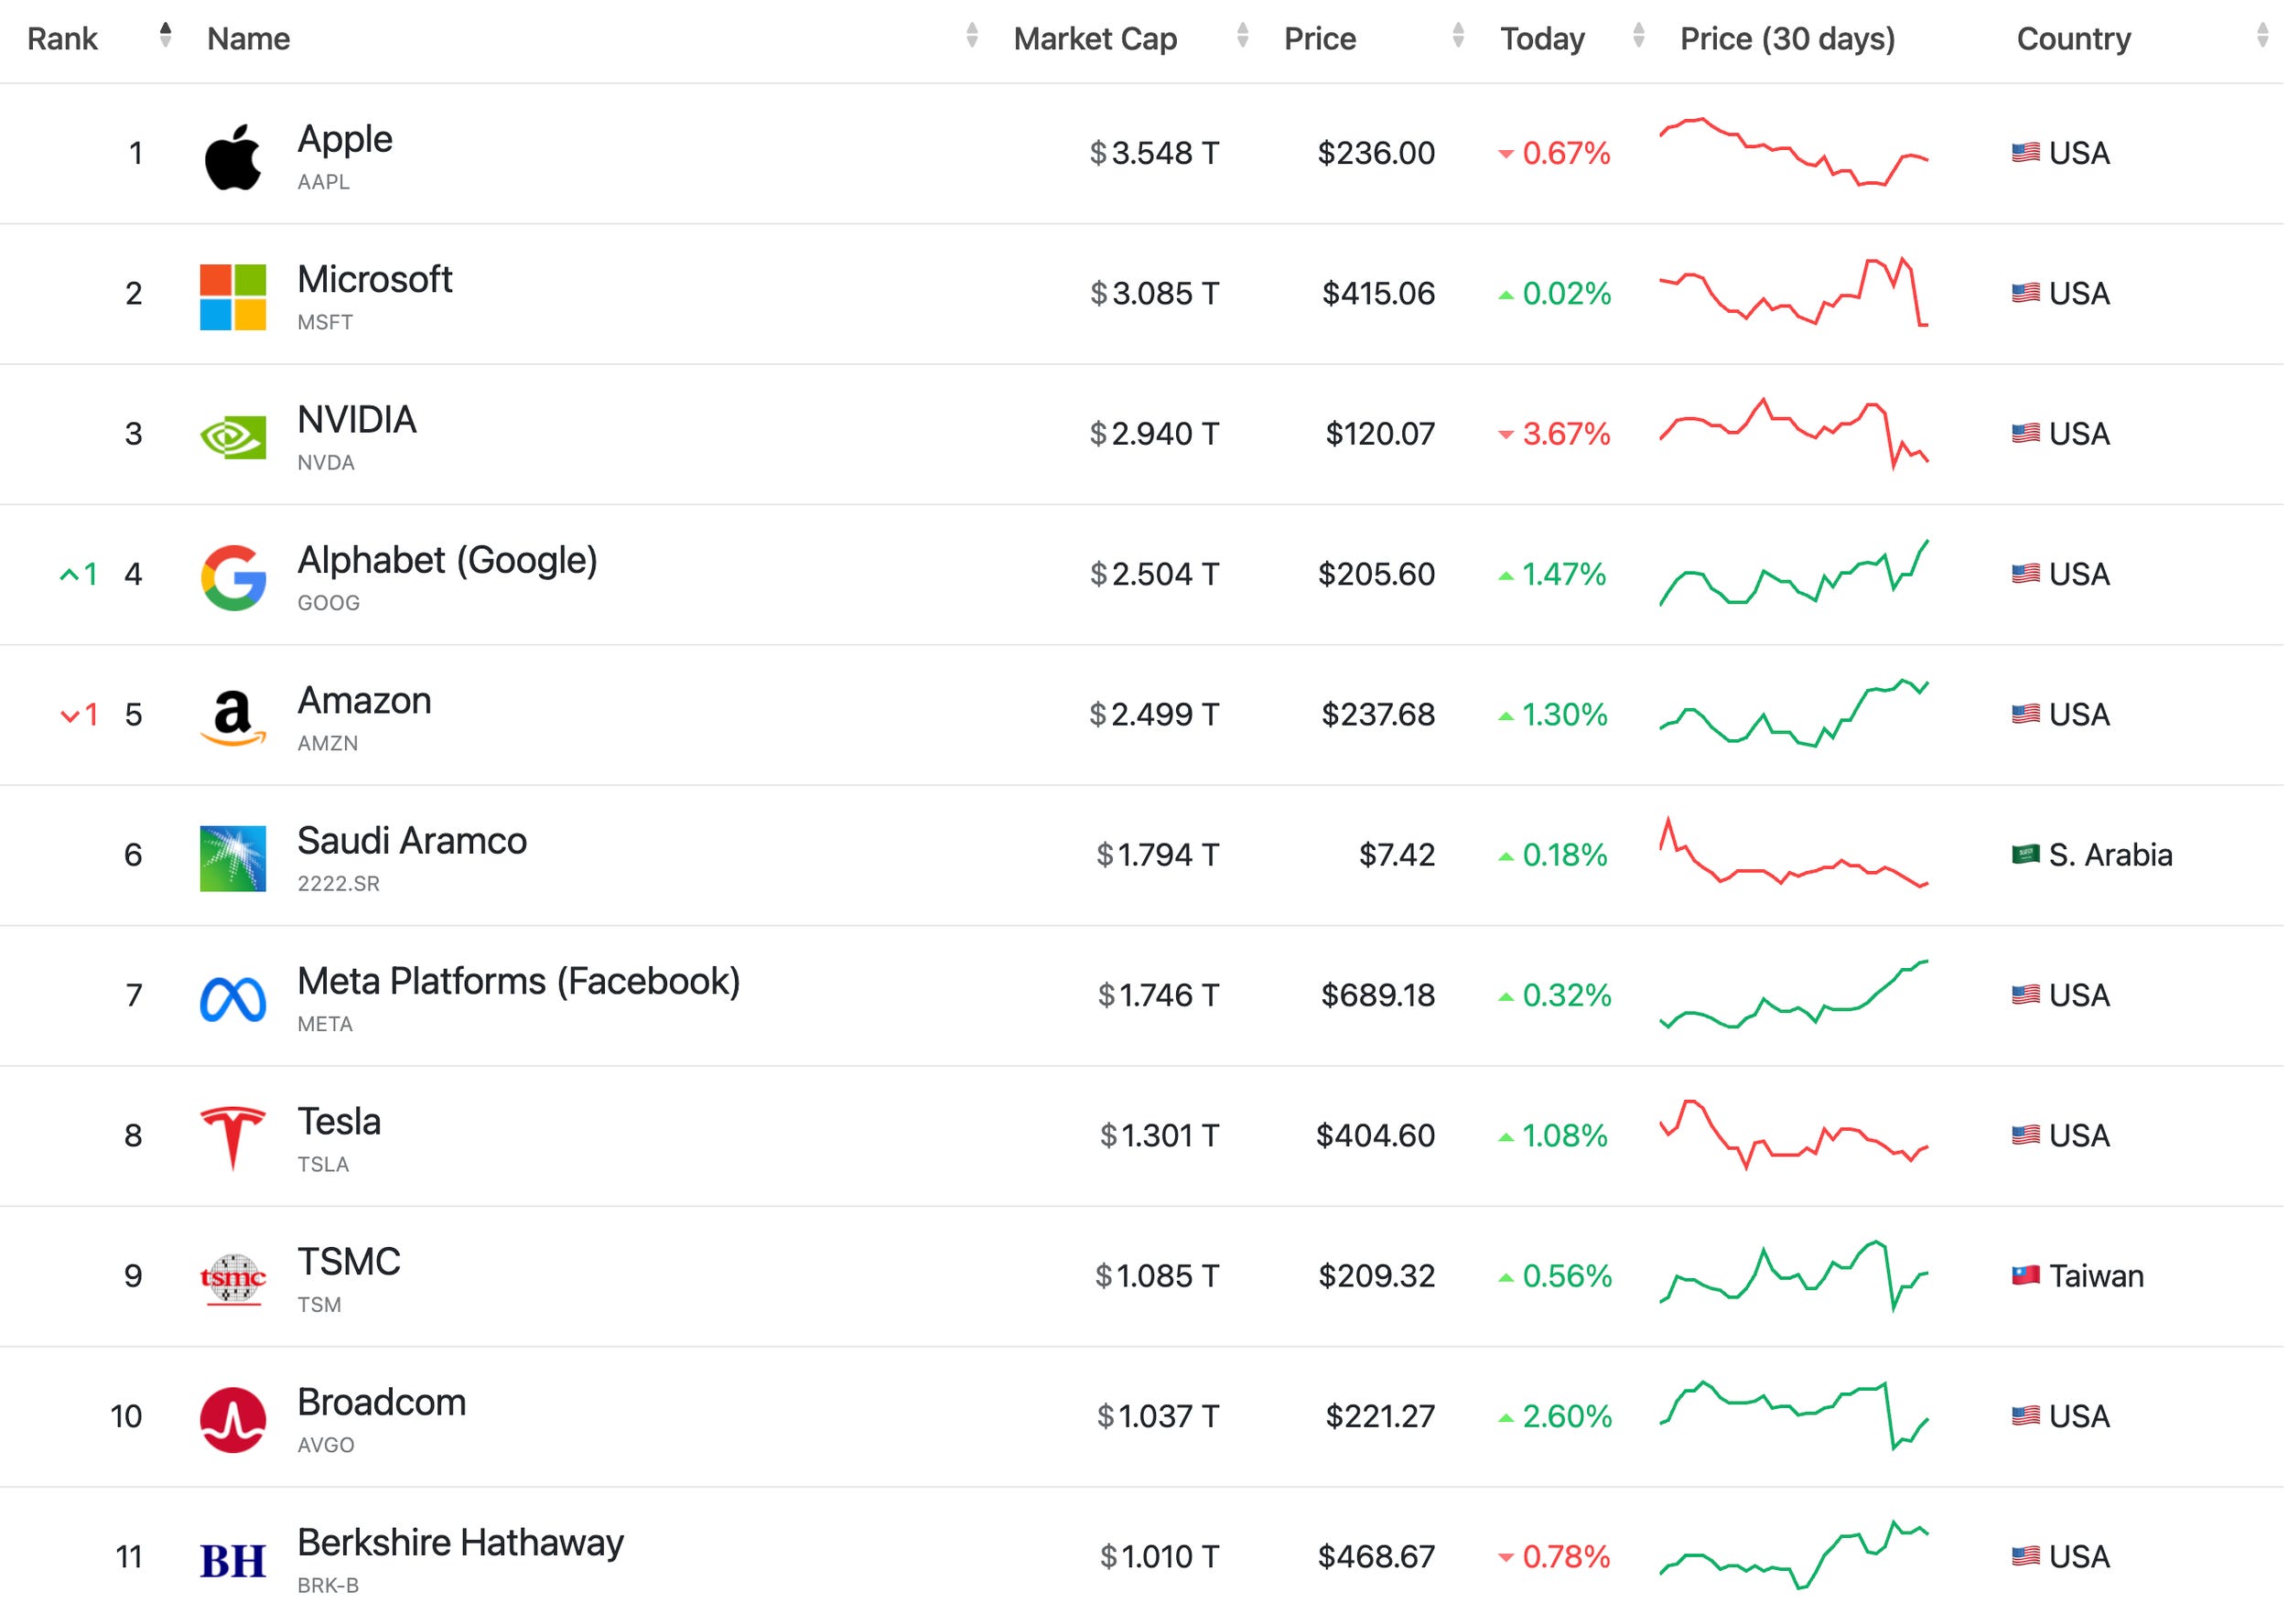This screenshot has width=2288, height=1624.
Task: Open the Berkshire Hathaway company link
Action: point(460,1543)
